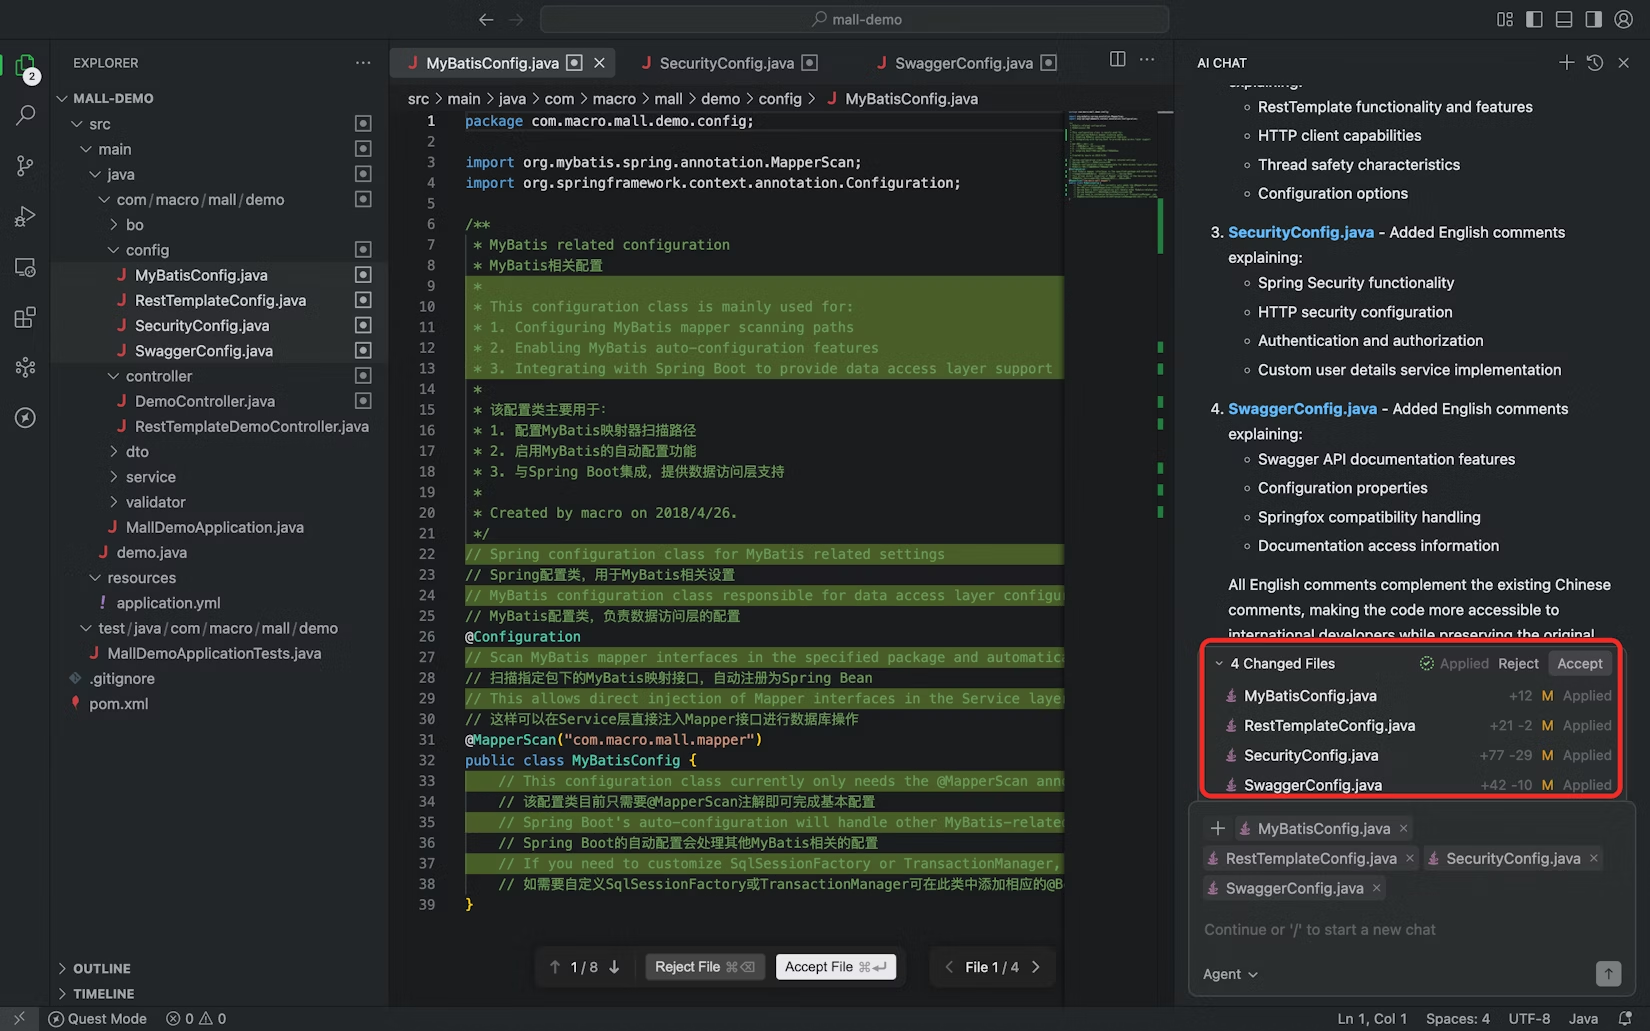Toggle the primary sidebar layout button

pyautogui.click(x=1534, y=19)
